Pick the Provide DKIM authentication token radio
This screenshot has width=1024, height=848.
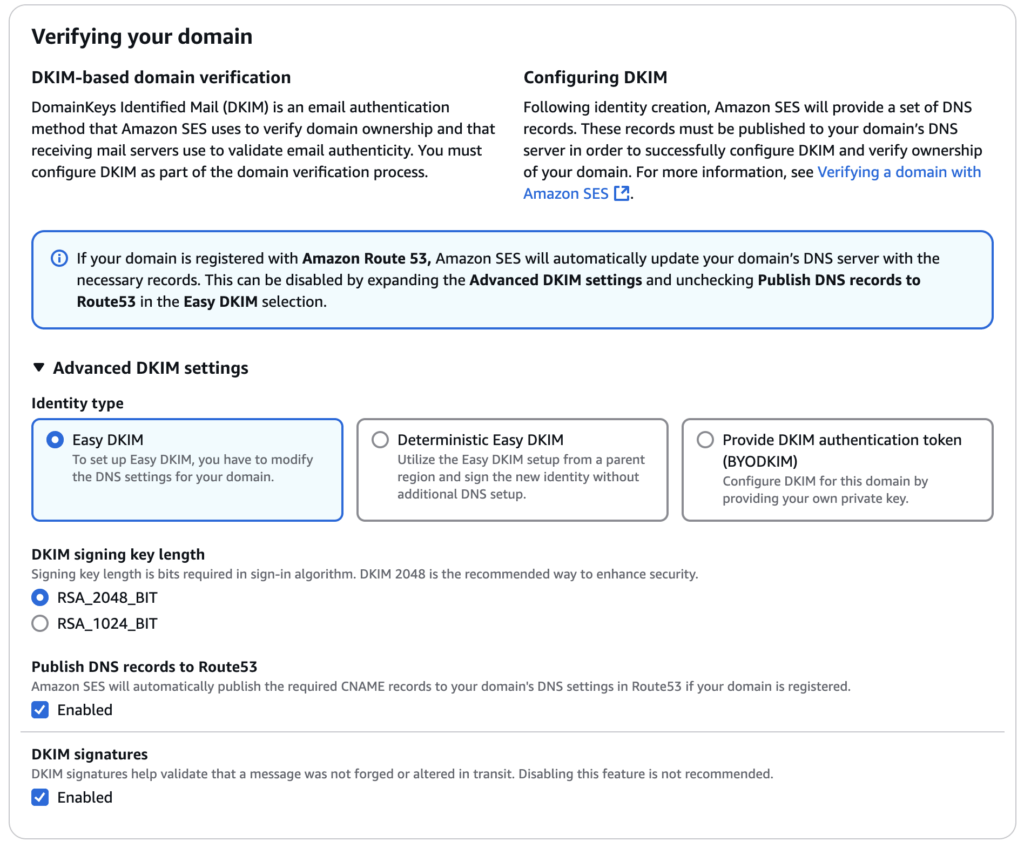(705, 440)
